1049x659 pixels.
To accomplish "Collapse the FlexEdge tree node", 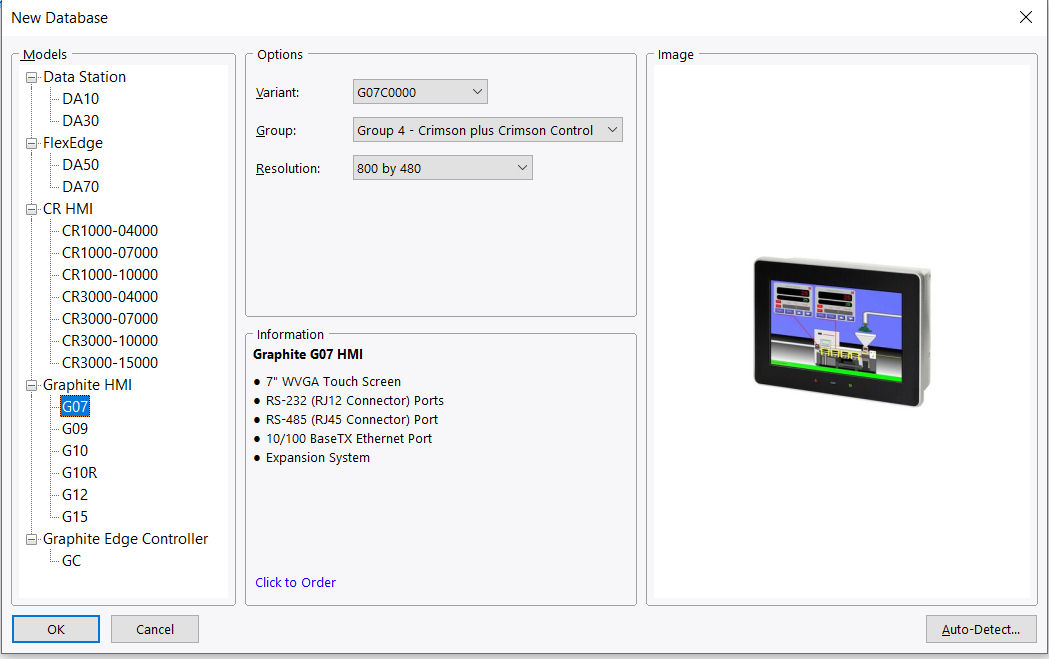I will [31, 143].
